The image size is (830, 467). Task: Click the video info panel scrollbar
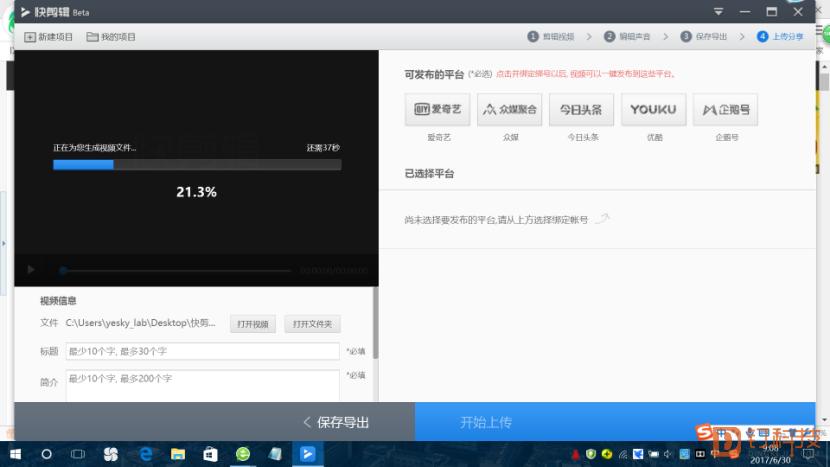(376, 323)
